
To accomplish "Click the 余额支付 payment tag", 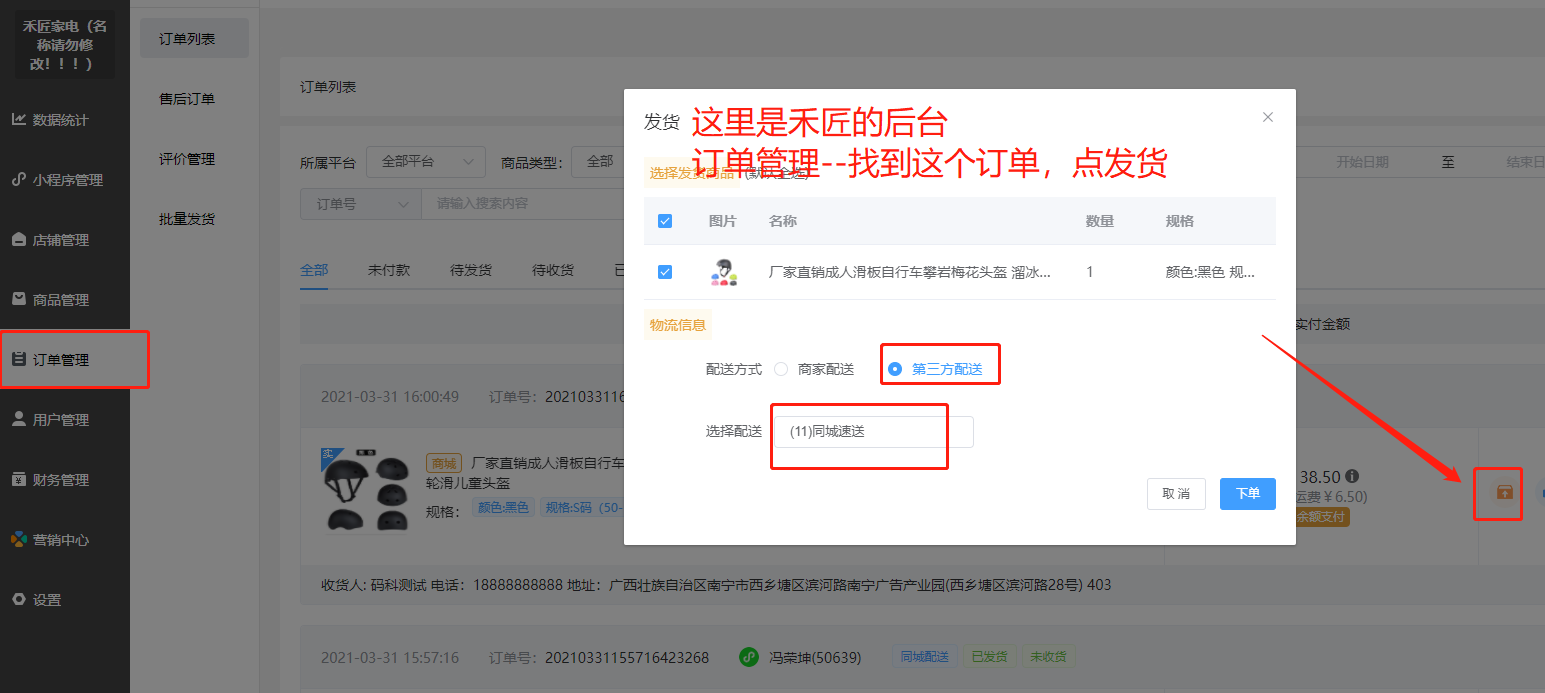I will (1321, 517).
